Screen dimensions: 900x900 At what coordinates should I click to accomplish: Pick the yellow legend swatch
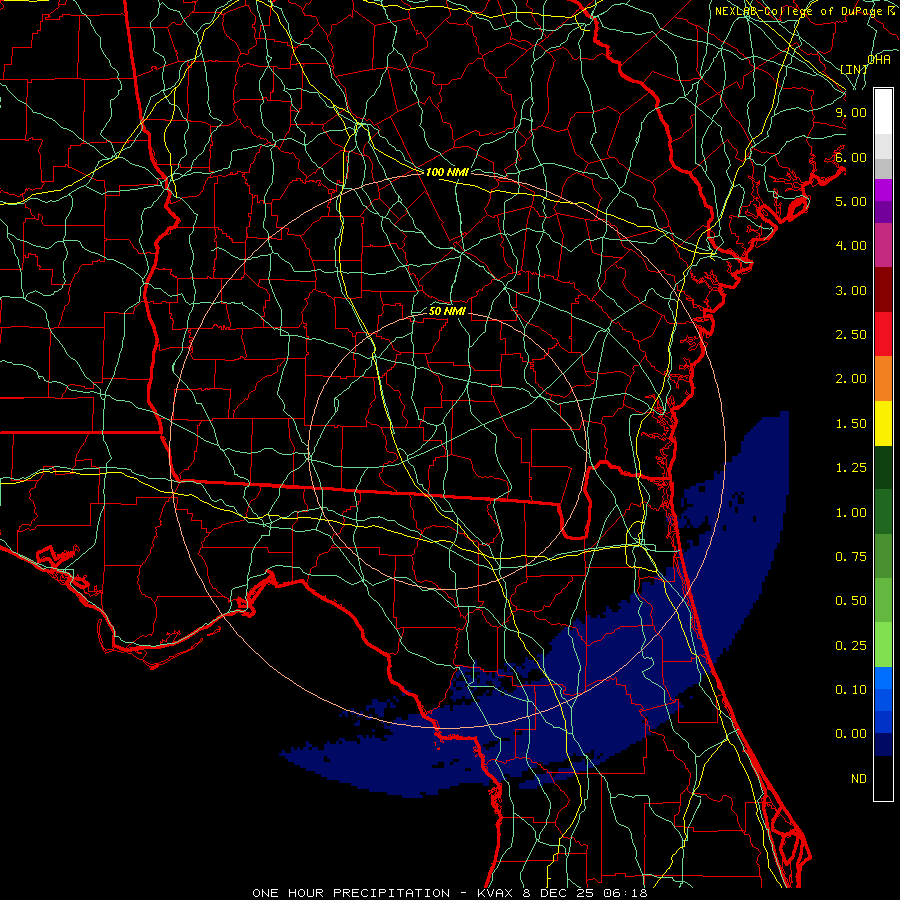[883, 423]
